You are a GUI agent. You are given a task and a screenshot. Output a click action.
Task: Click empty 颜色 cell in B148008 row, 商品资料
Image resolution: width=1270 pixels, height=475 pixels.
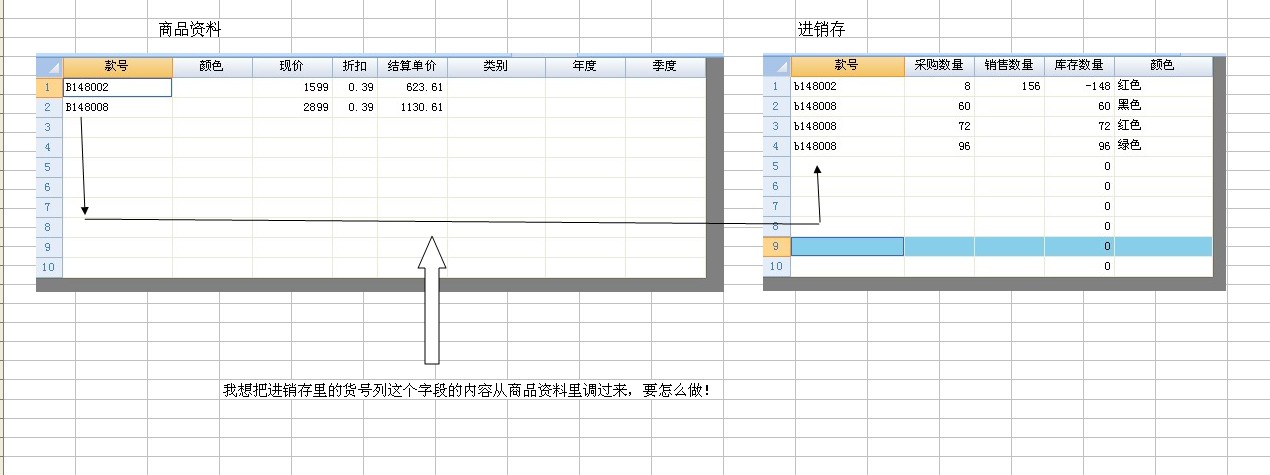212,107
